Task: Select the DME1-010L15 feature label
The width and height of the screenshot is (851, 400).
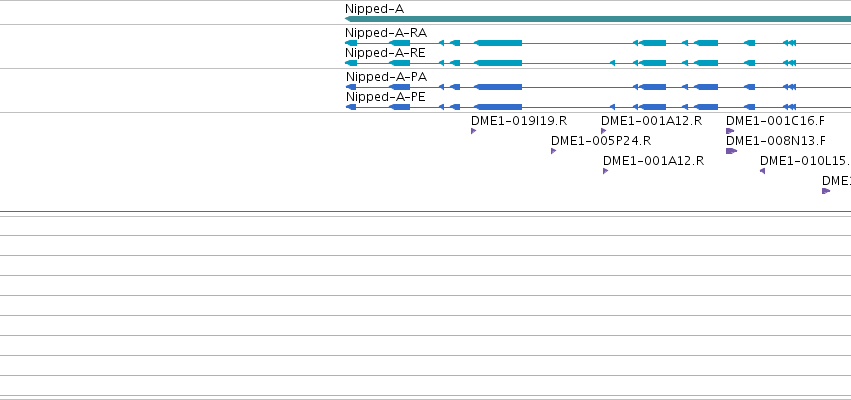Action: tap(805, 161)
